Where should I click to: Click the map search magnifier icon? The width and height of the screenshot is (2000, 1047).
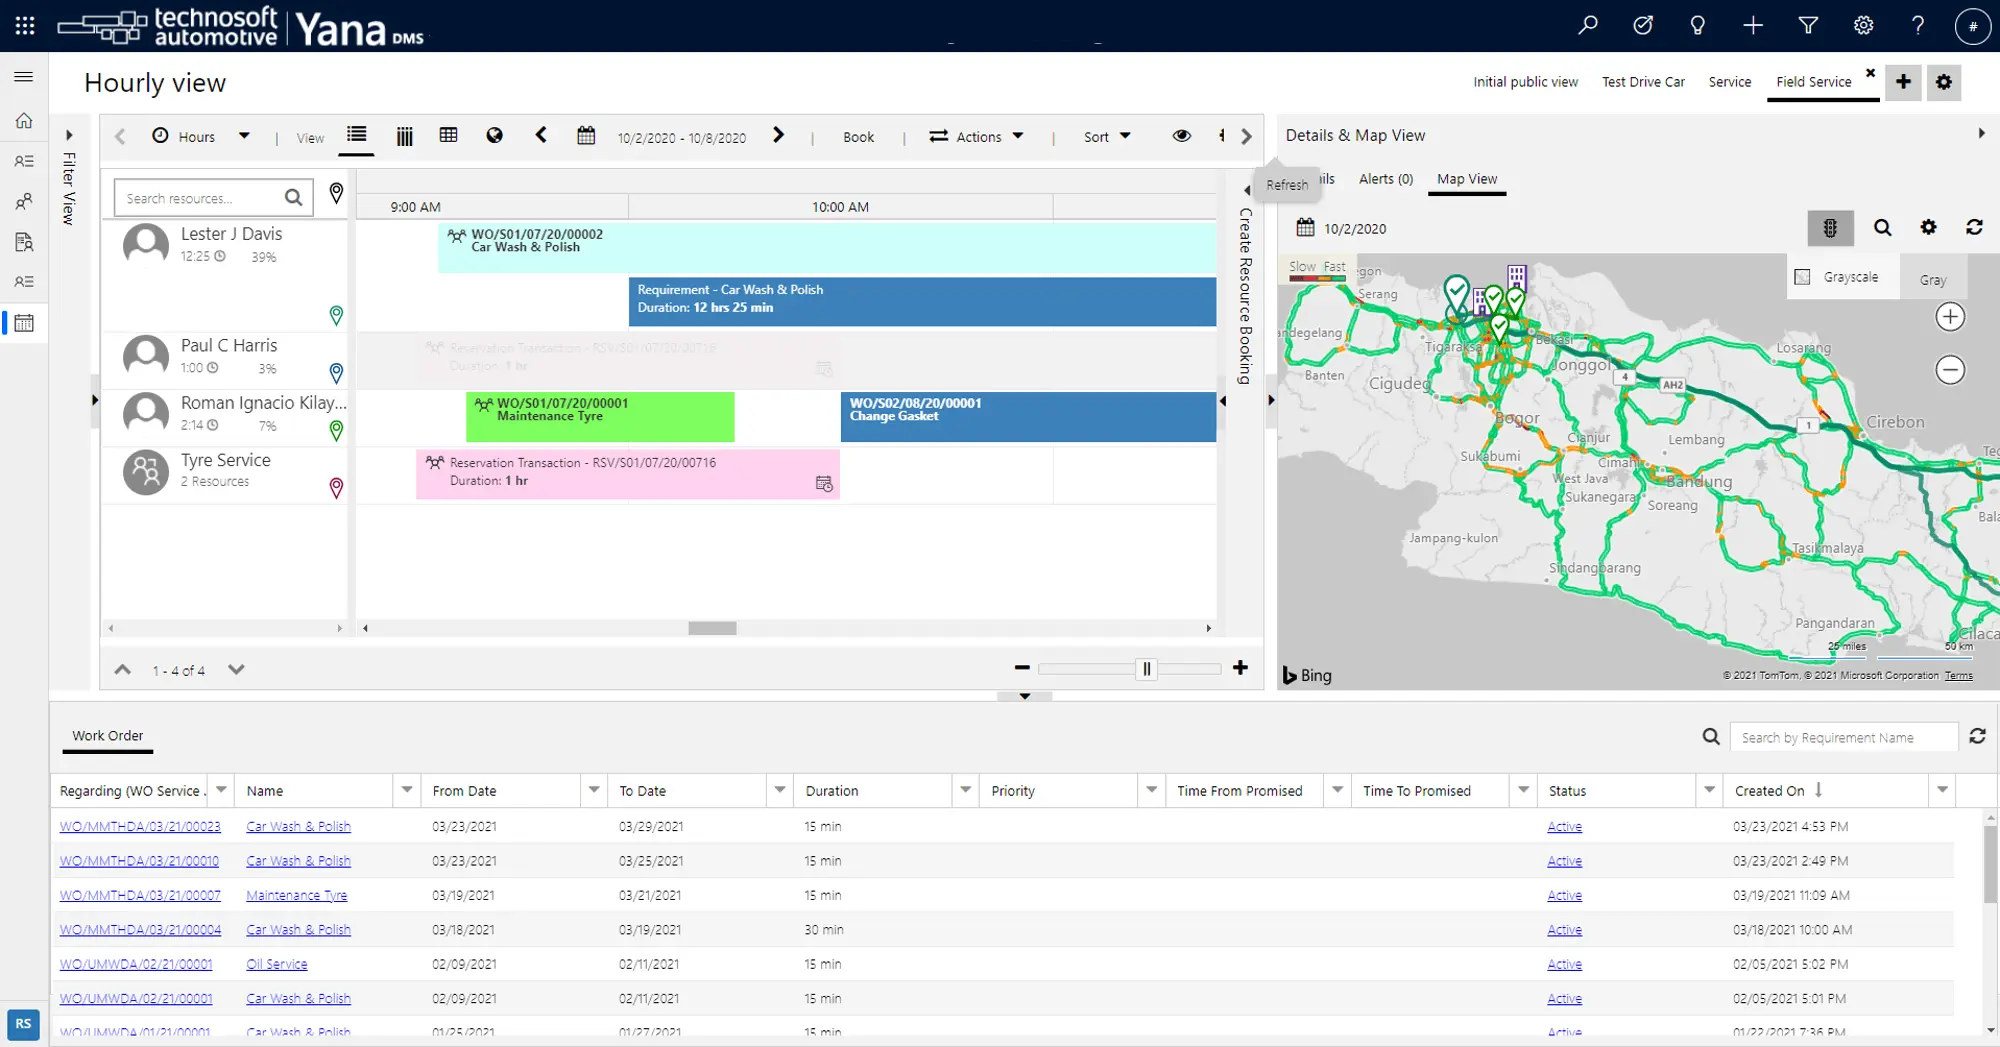(1882, 228)
